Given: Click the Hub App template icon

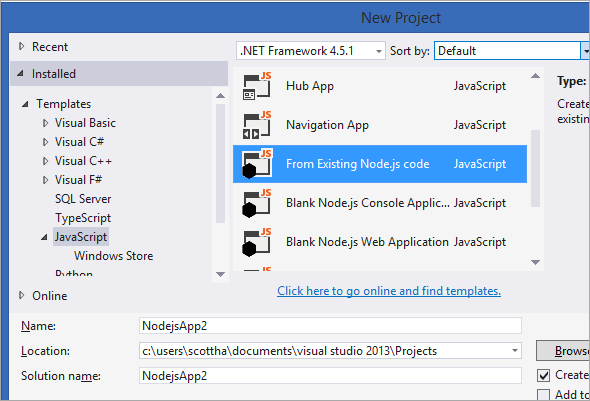Looking at the screenshot, I should point(257,86).
